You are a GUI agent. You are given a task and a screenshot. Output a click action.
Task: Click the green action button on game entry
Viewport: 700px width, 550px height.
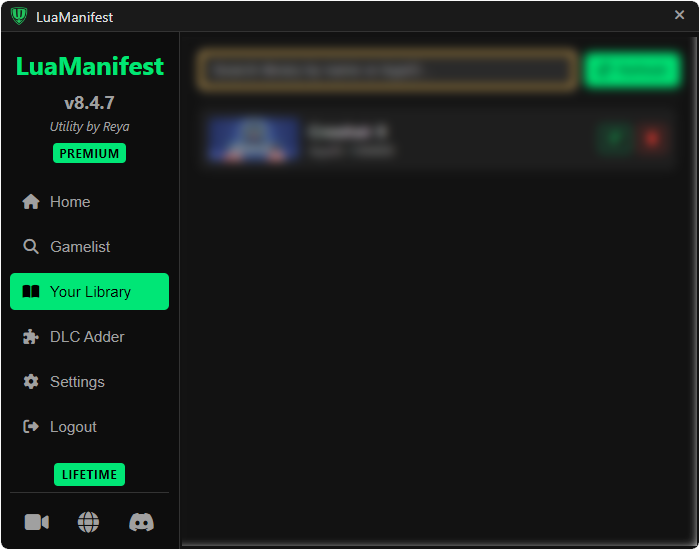pos(615,138)
